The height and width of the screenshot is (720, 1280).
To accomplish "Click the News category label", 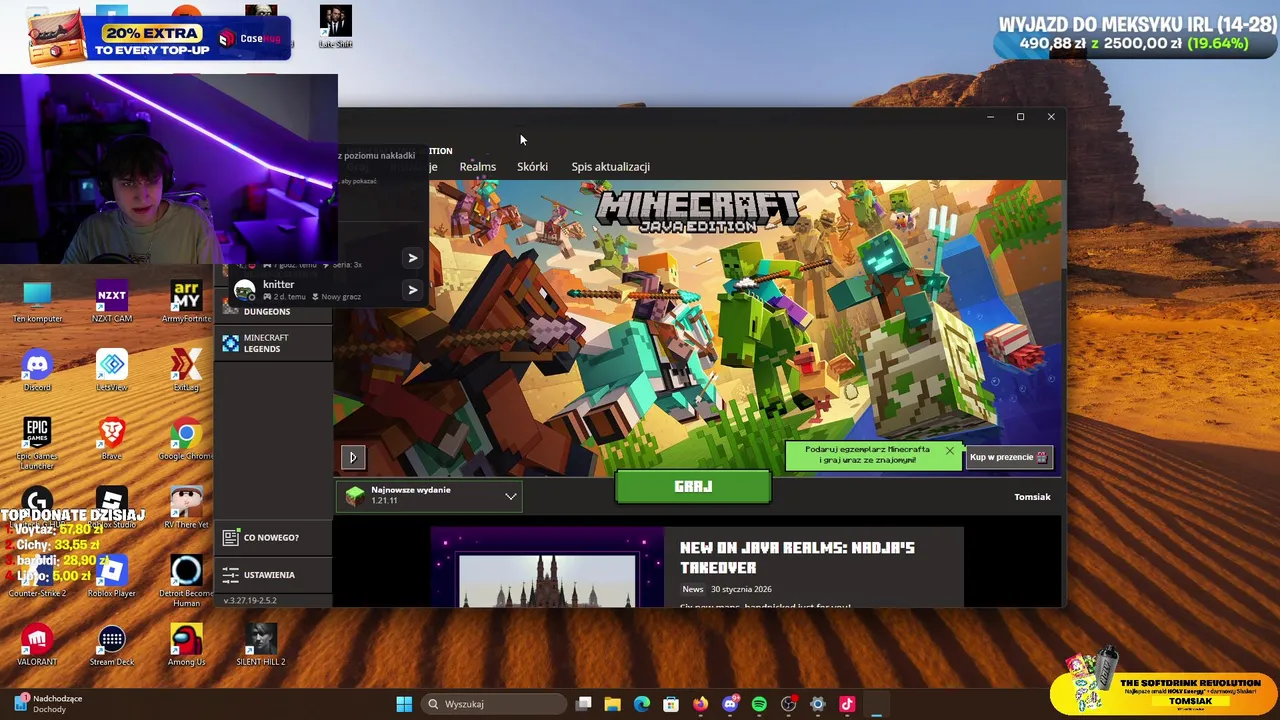I will [693, 589].
